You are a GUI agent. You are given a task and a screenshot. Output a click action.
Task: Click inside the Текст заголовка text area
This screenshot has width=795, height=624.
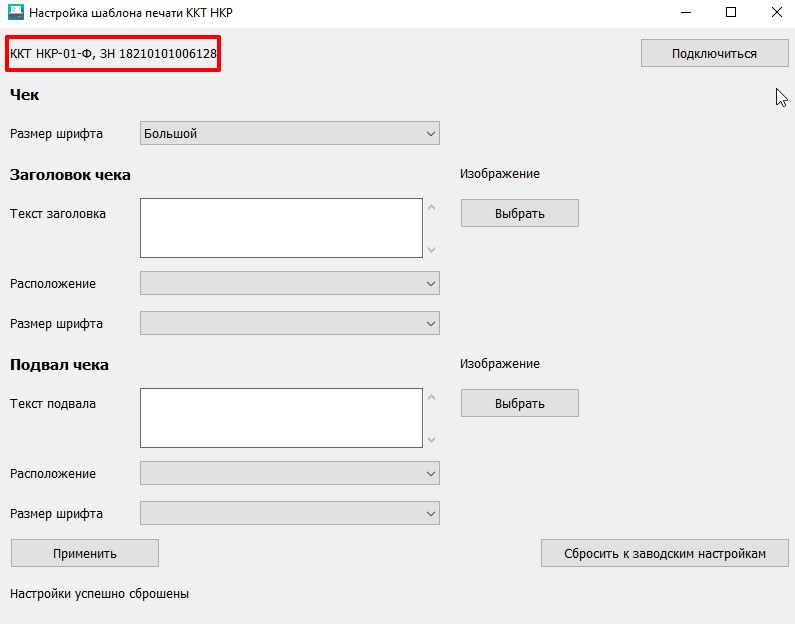pyautogui.click(x=281, y=228)
